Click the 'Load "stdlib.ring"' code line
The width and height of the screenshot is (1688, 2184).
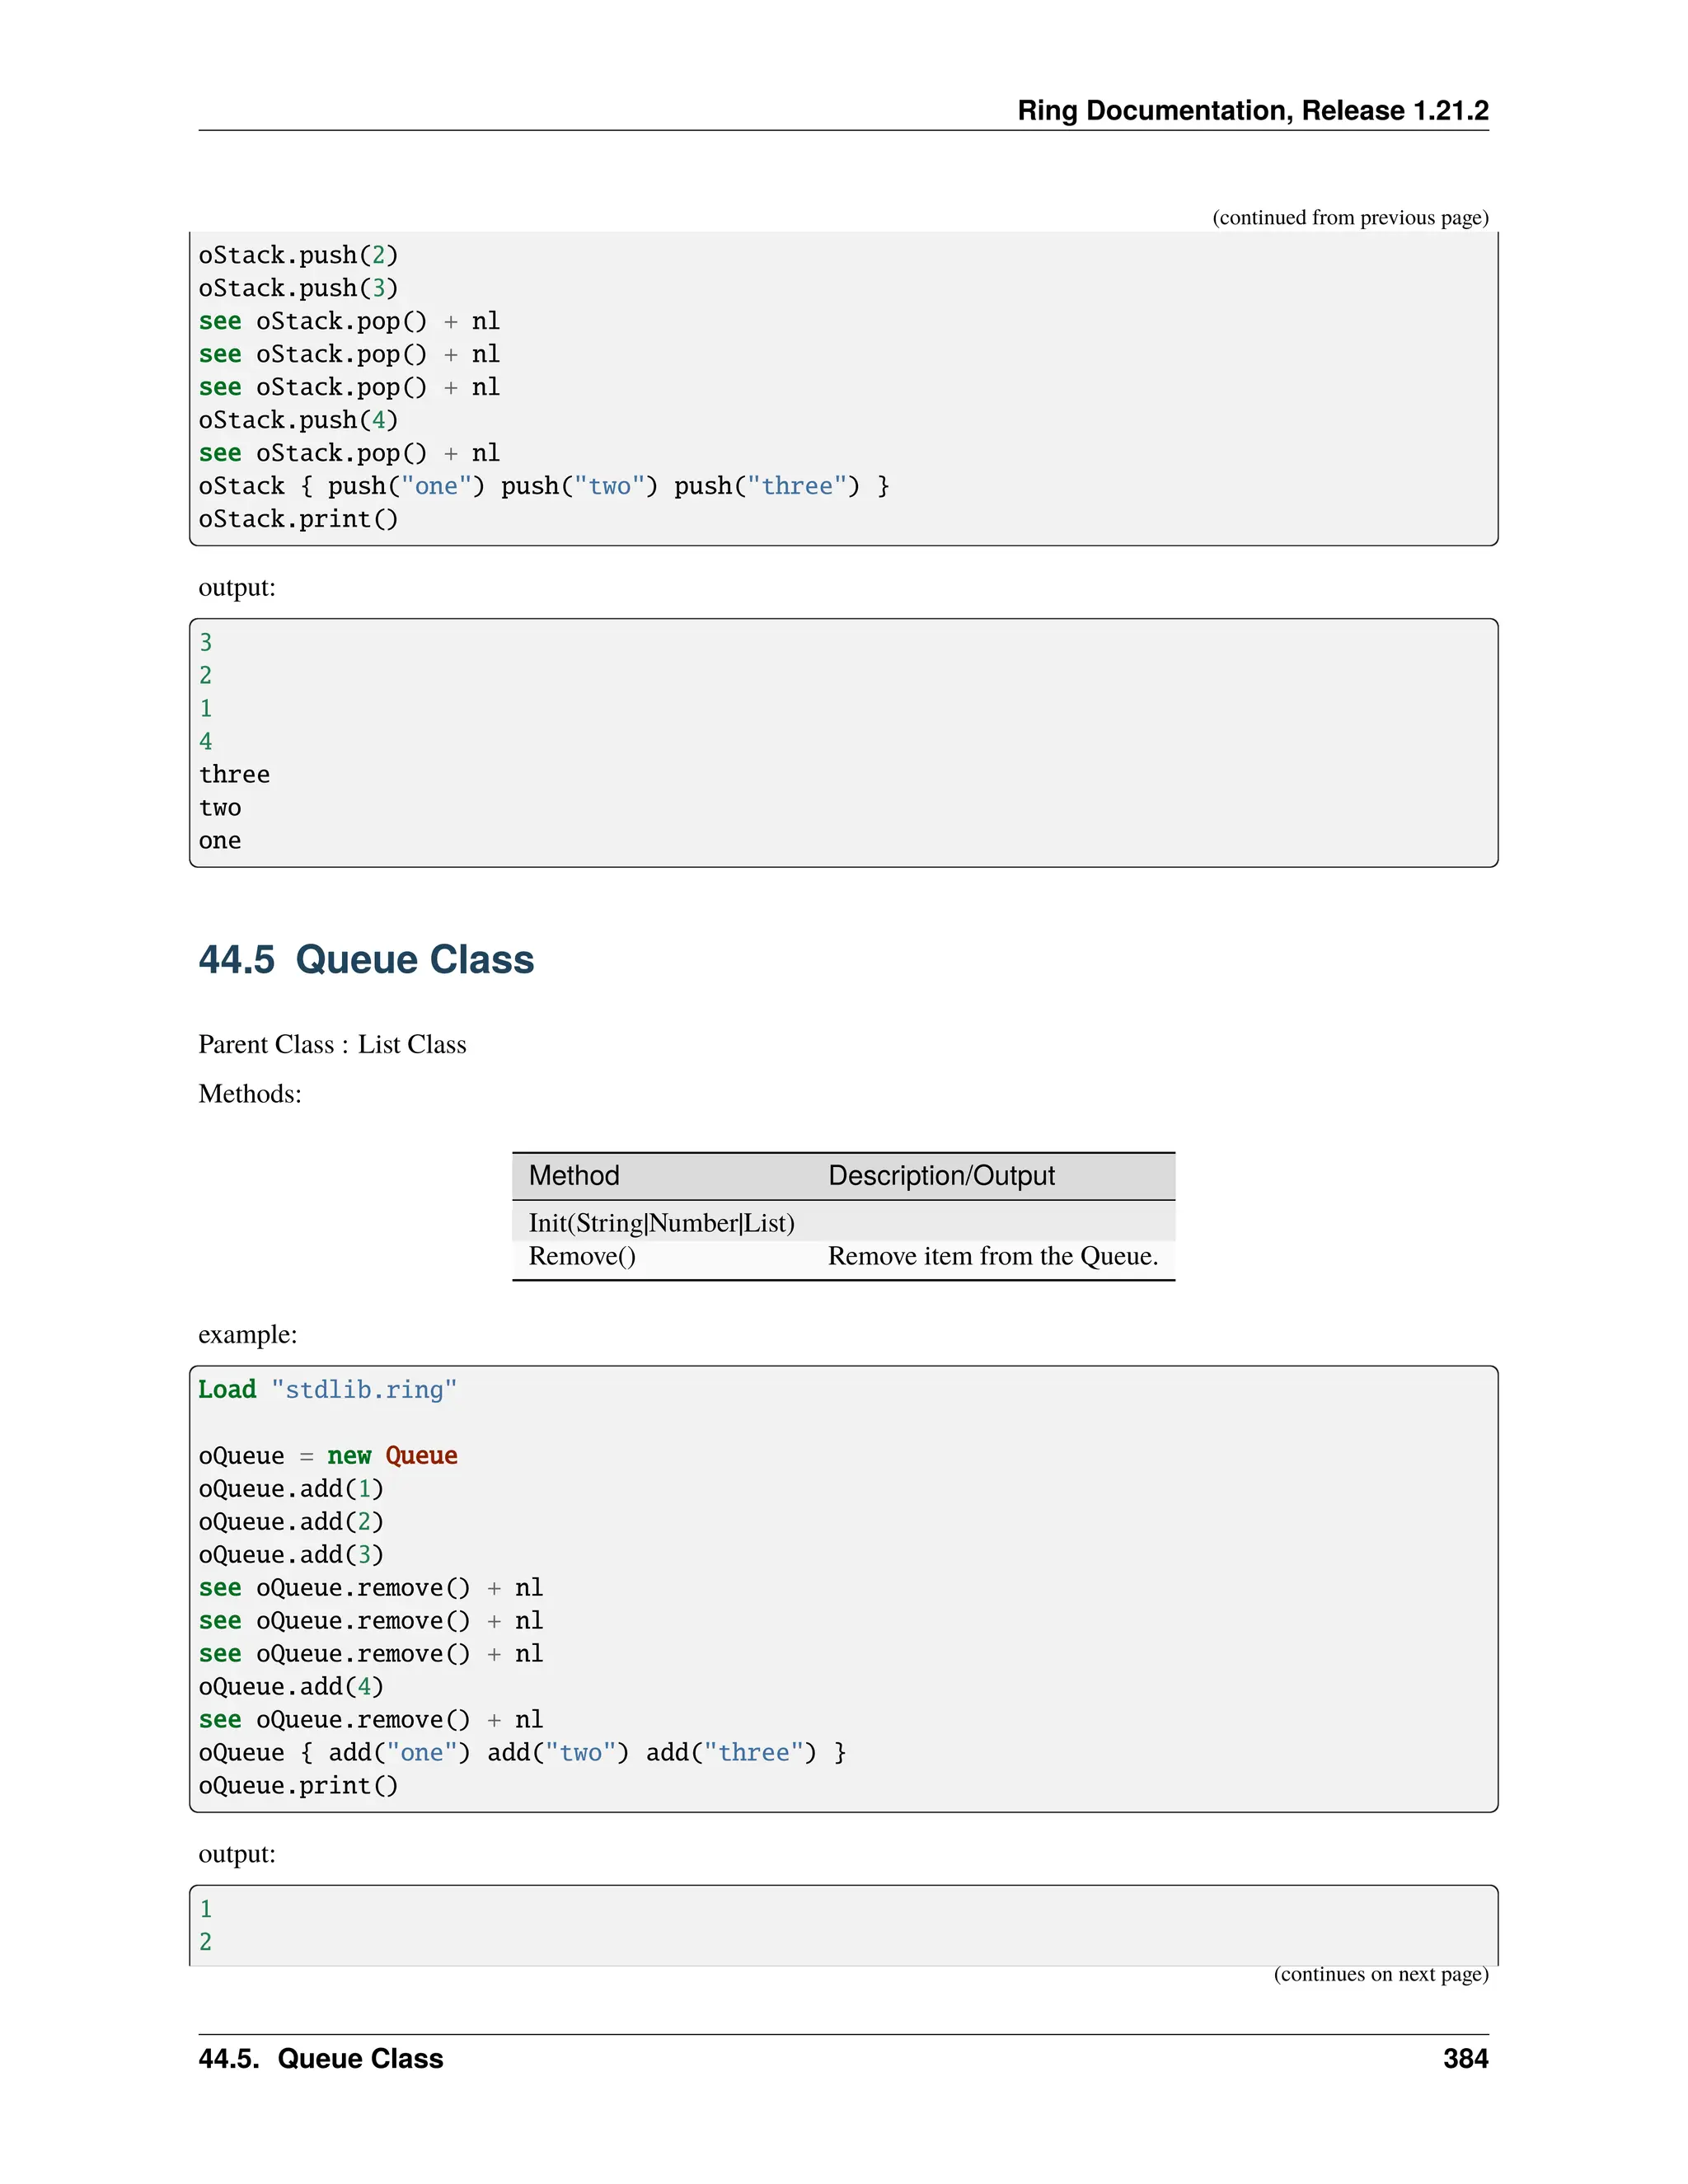click(327, 1390)
